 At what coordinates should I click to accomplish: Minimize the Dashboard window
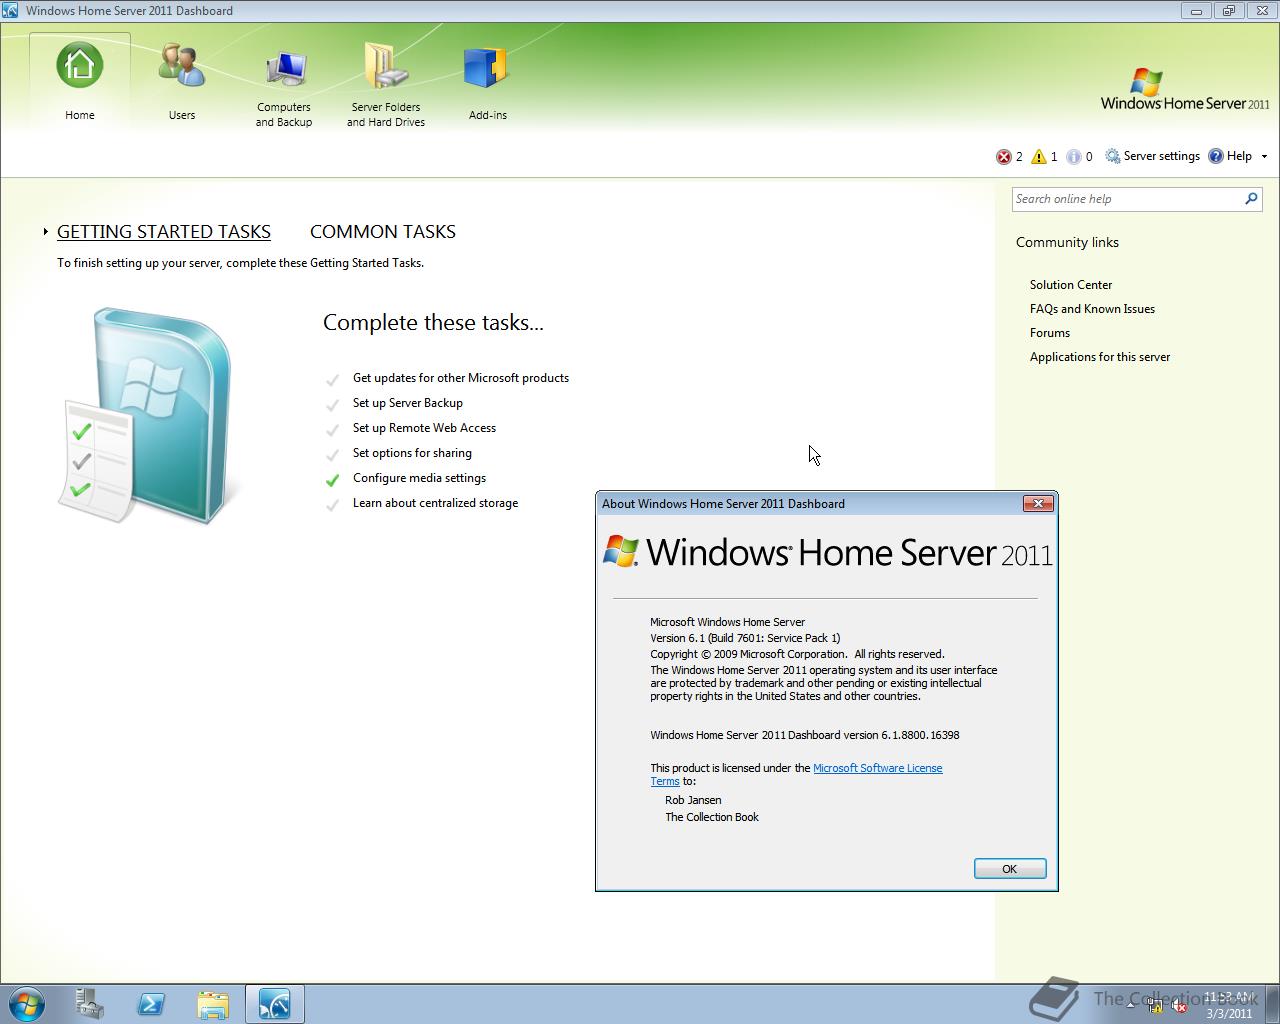1196,11
